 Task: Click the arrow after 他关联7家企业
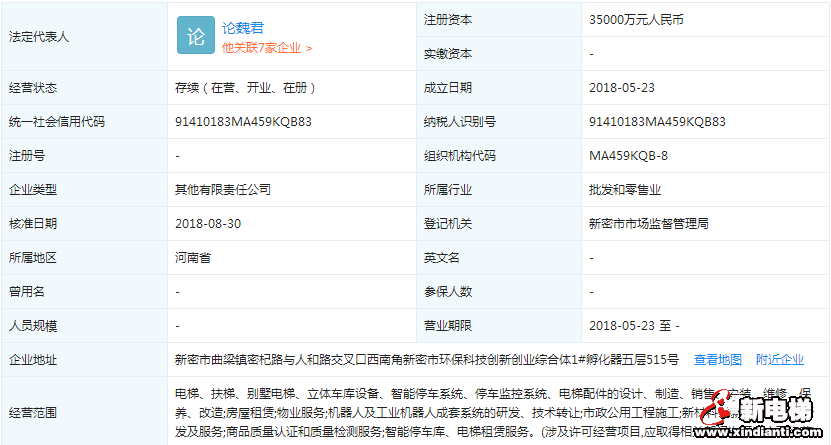(309, 48)
